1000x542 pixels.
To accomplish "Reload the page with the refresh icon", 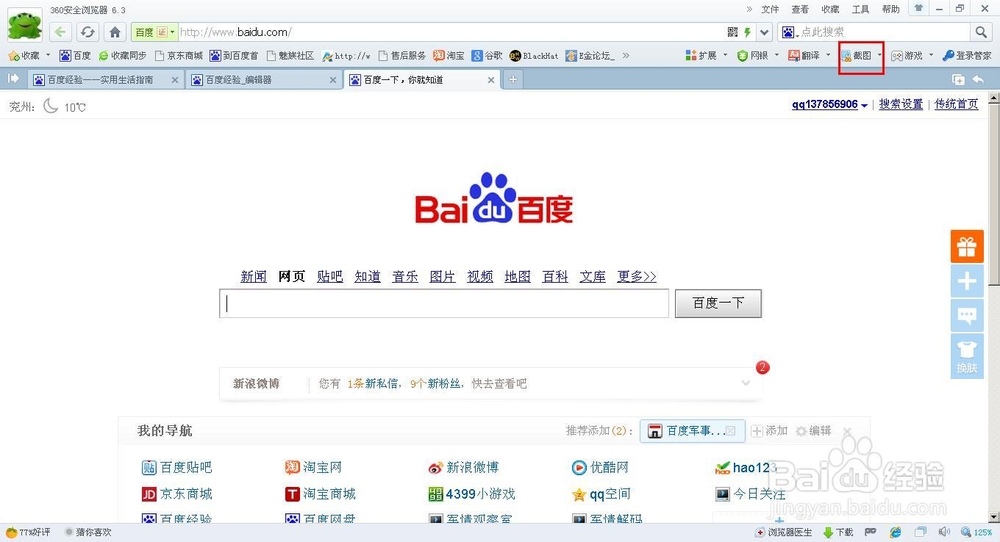I will coord(87,32).
